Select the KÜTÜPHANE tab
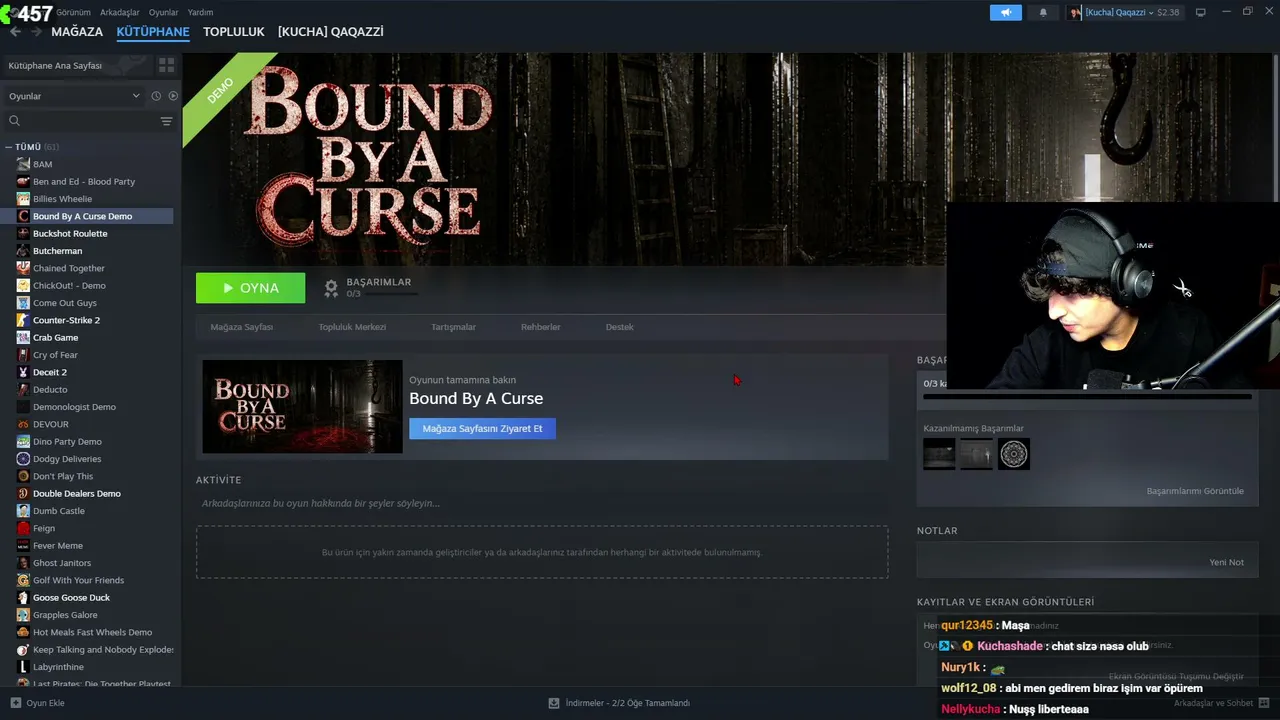This screenshot has height=720, width=1280. pyautogui.click(x=153, y=32)
